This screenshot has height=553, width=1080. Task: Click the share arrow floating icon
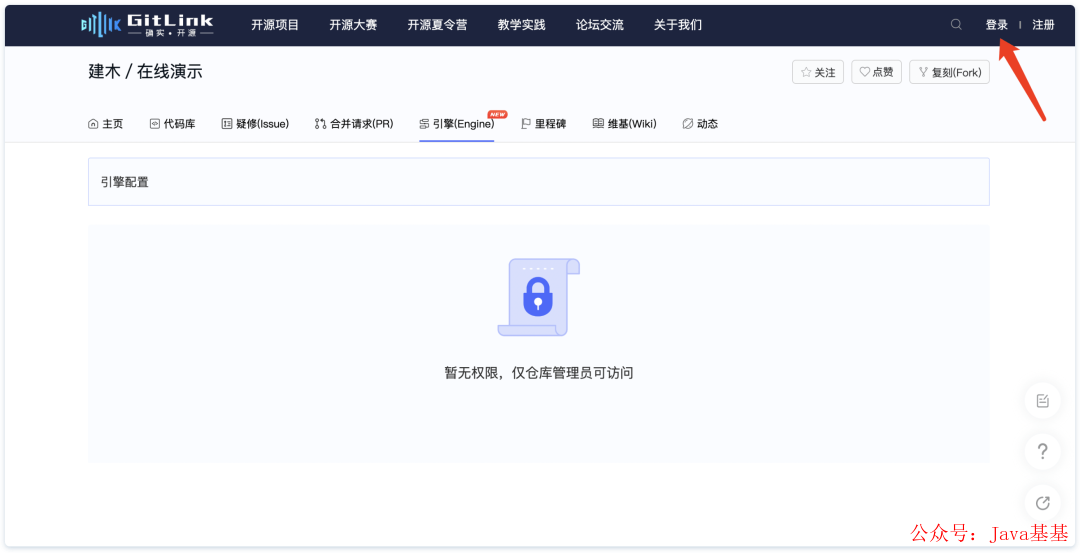[x=1042, y=502]
